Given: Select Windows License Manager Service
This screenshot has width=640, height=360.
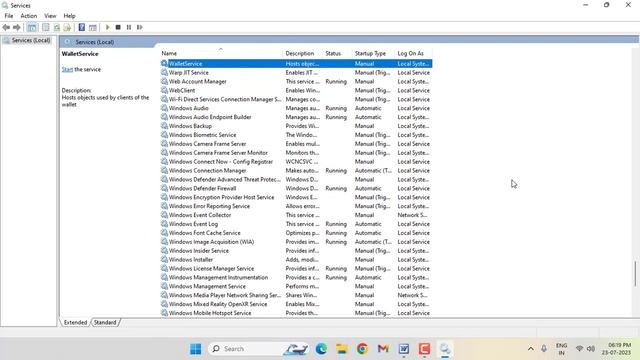Looking at the screenshot, I should point(296,269).
